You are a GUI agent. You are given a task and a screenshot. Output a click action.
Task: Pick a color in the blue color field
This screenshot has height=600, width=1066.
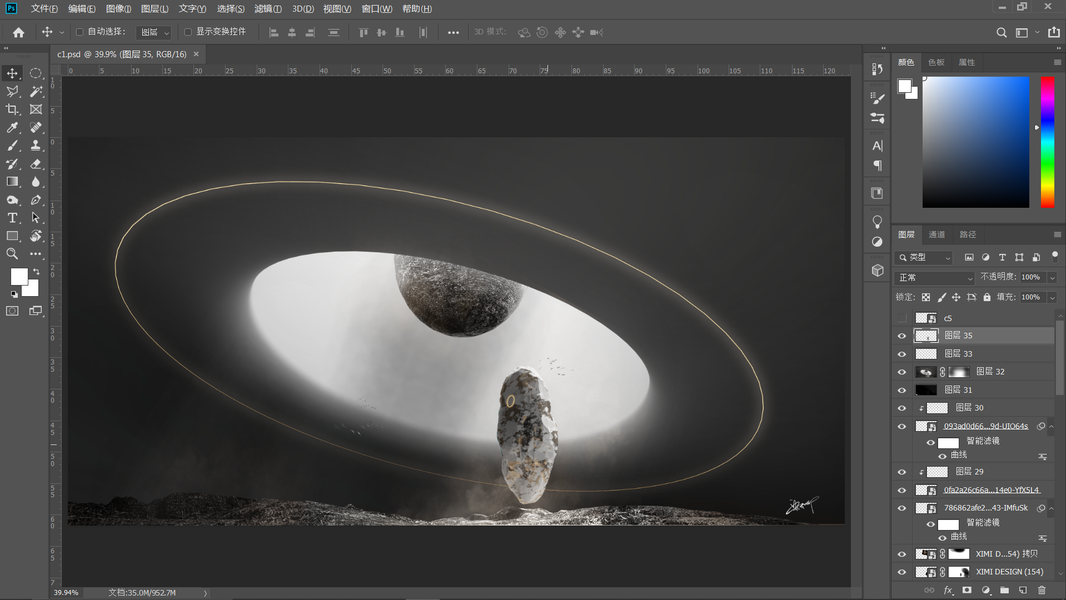pos(976,142)
